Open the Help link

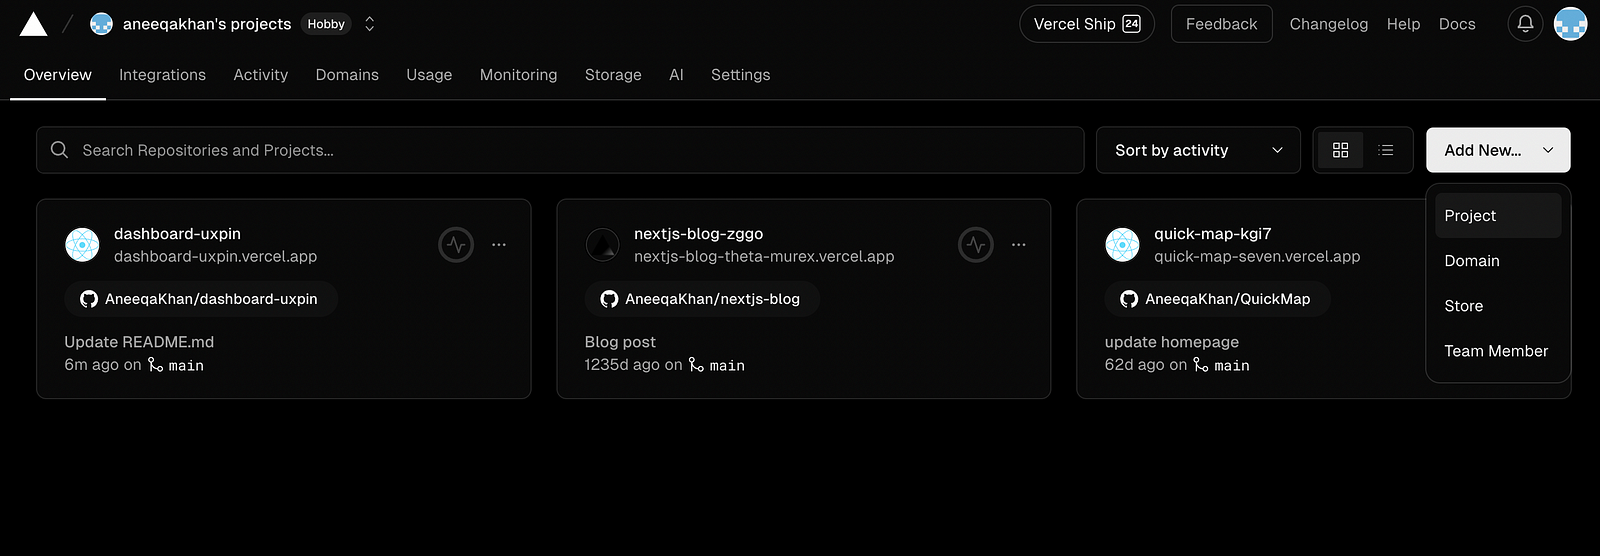(1403, 24)
